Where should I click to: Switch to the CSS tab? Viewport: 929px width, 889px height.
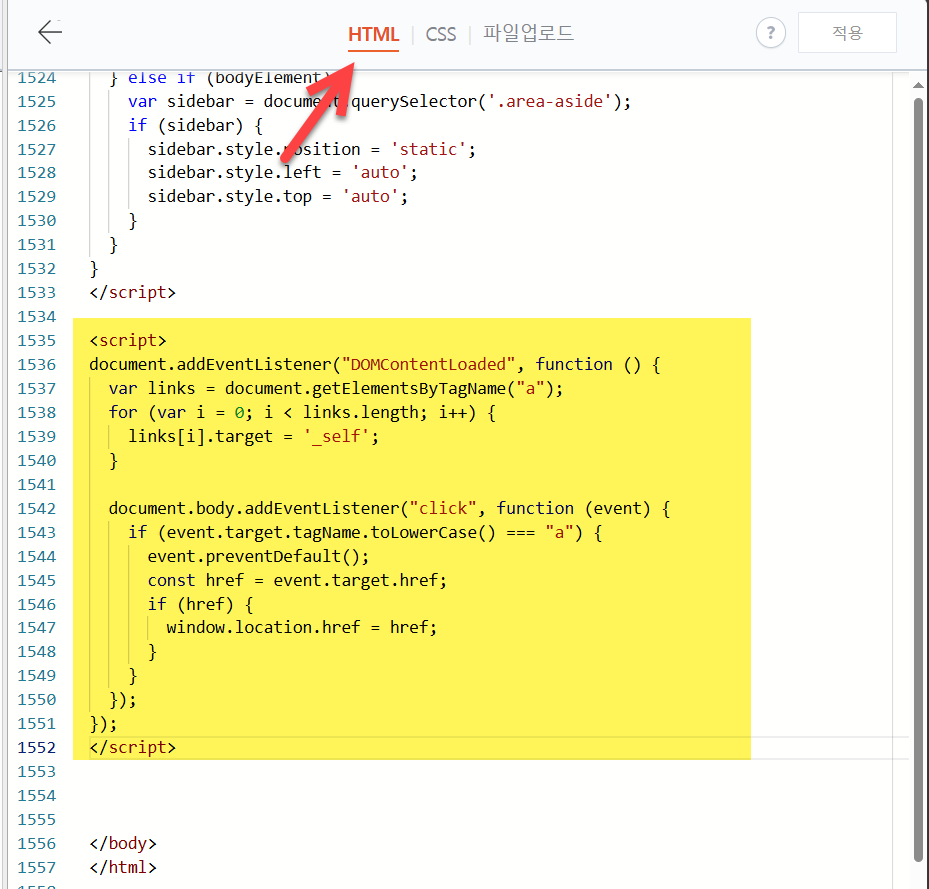pos(441,34)
